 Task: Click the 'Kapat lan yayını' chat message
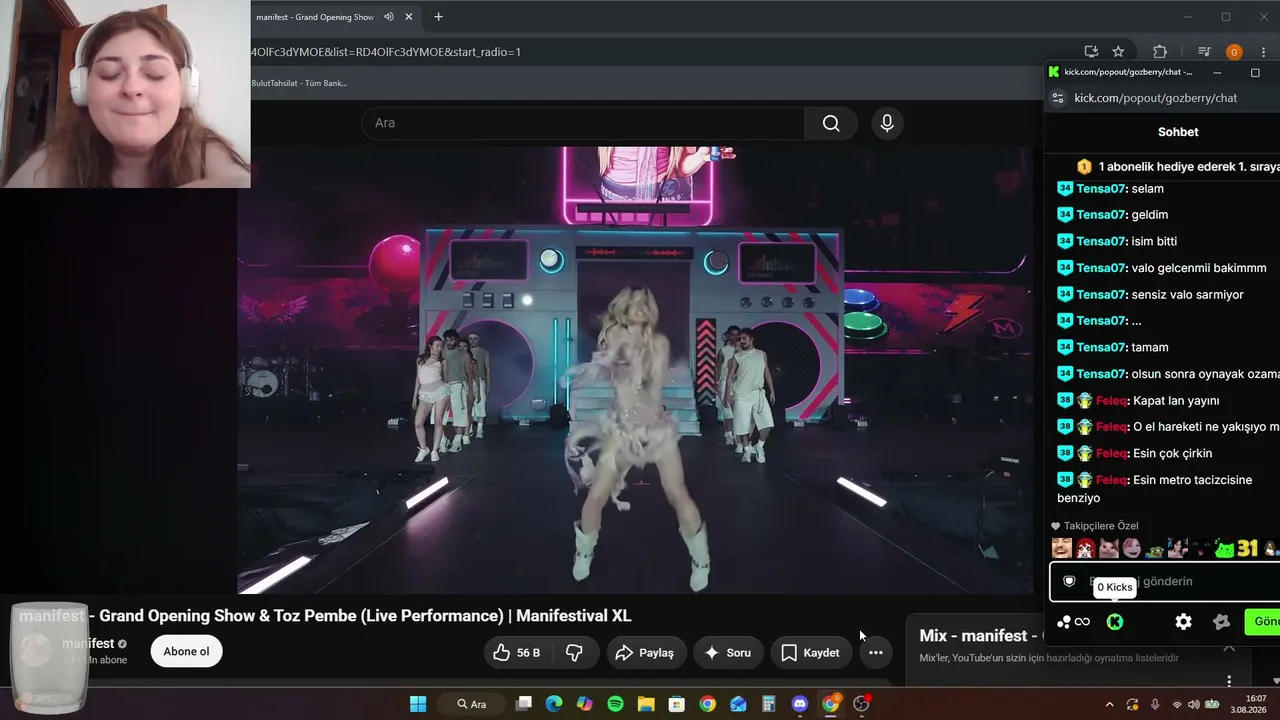pyautogui.click(x=1176, y=401)
